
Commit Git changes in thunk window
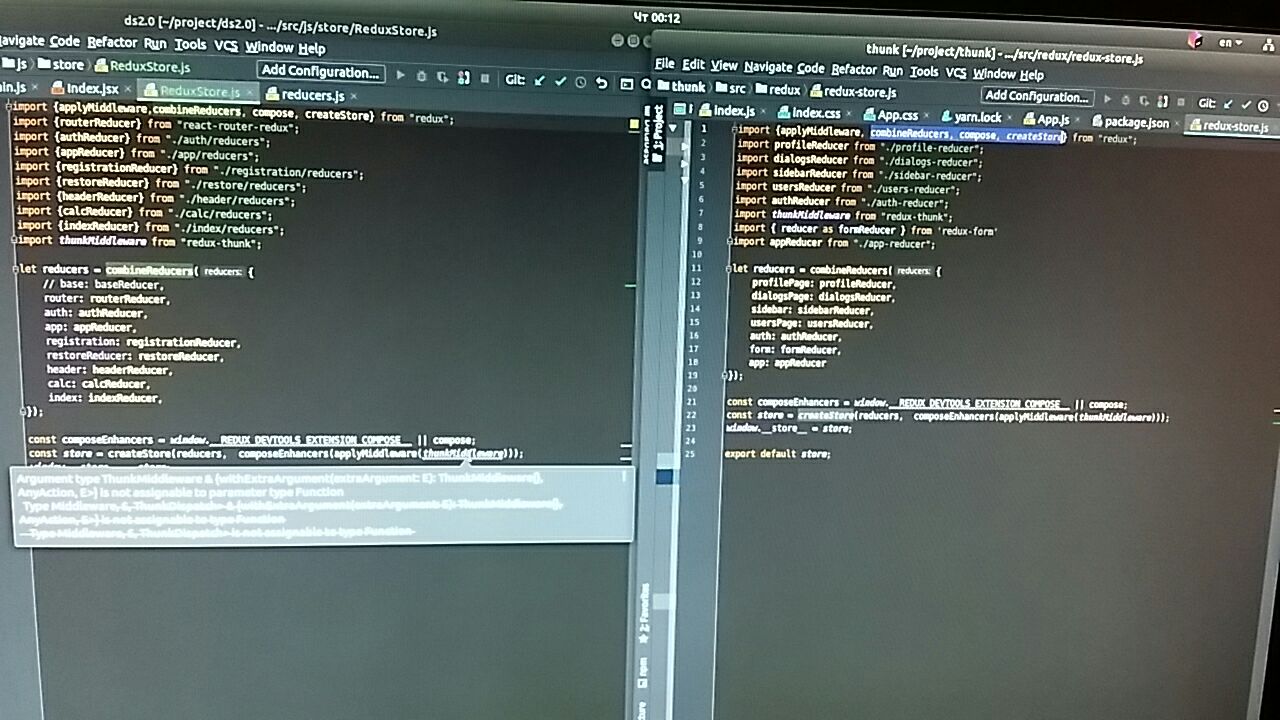click(x=1246, y=105)
